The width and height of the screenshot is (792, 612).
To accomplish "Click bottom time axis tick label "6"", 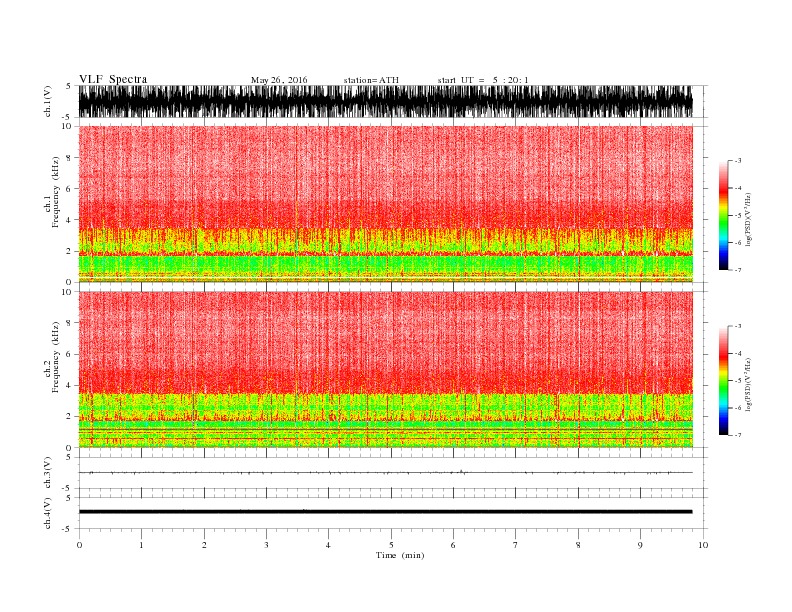I will (x=453, y=545).
